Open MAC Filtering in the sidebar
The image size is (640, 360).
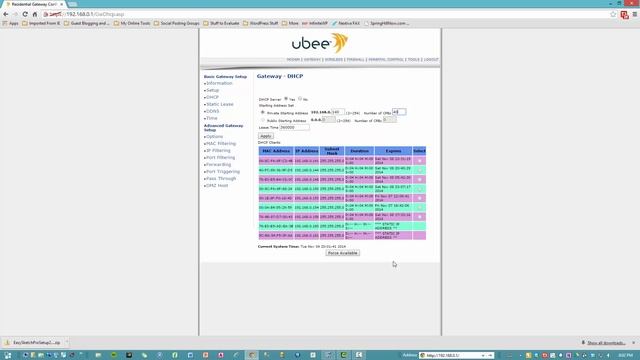220,144
